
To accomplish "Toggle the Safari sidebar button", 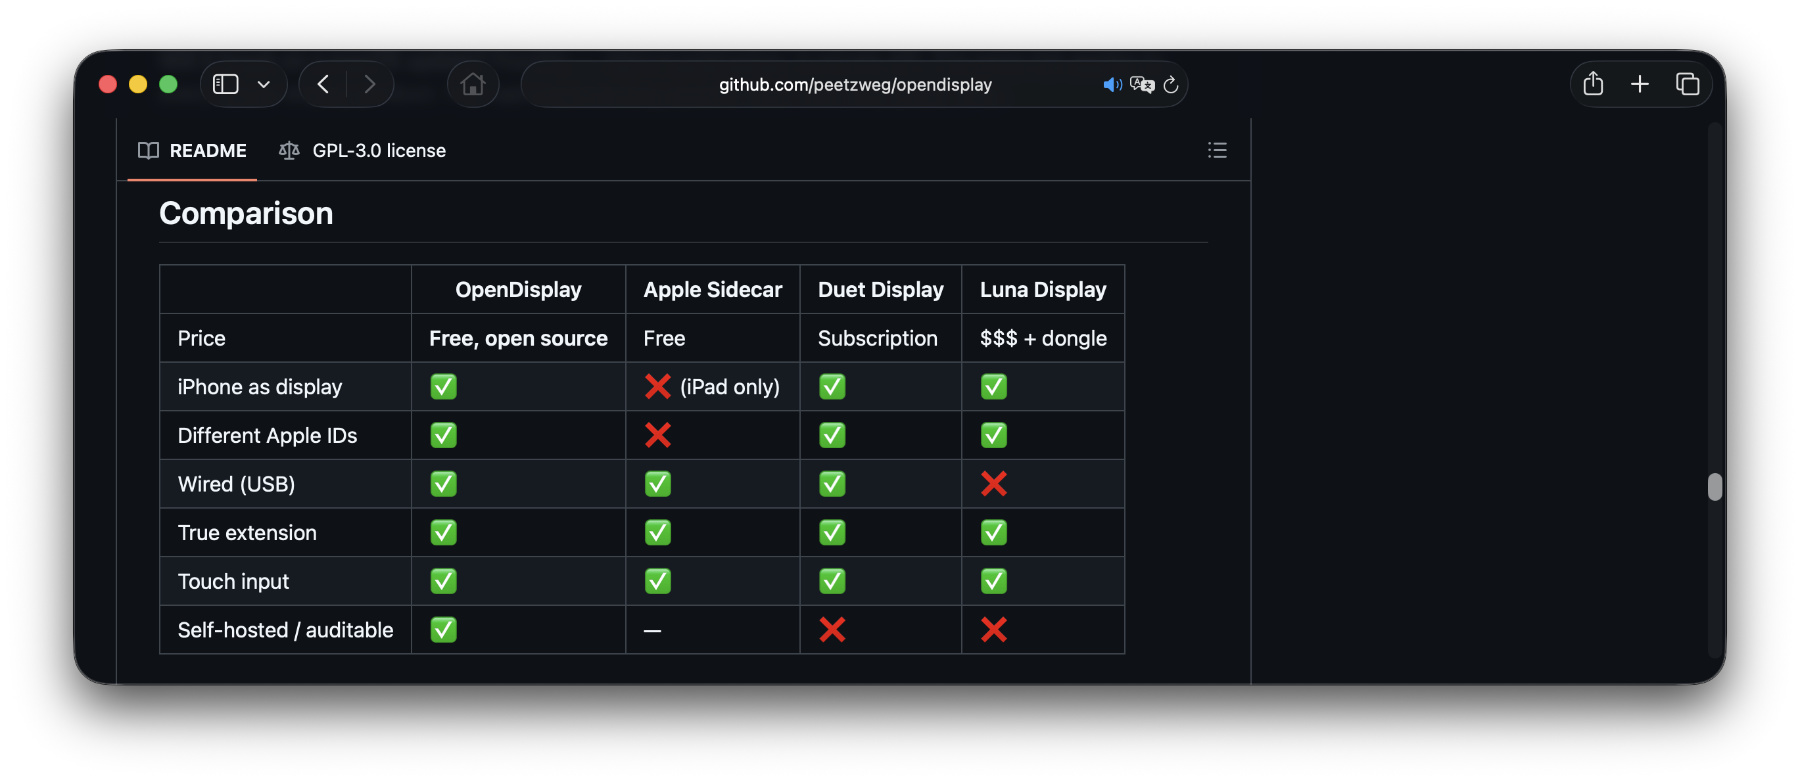I will [x=226, y=84].
